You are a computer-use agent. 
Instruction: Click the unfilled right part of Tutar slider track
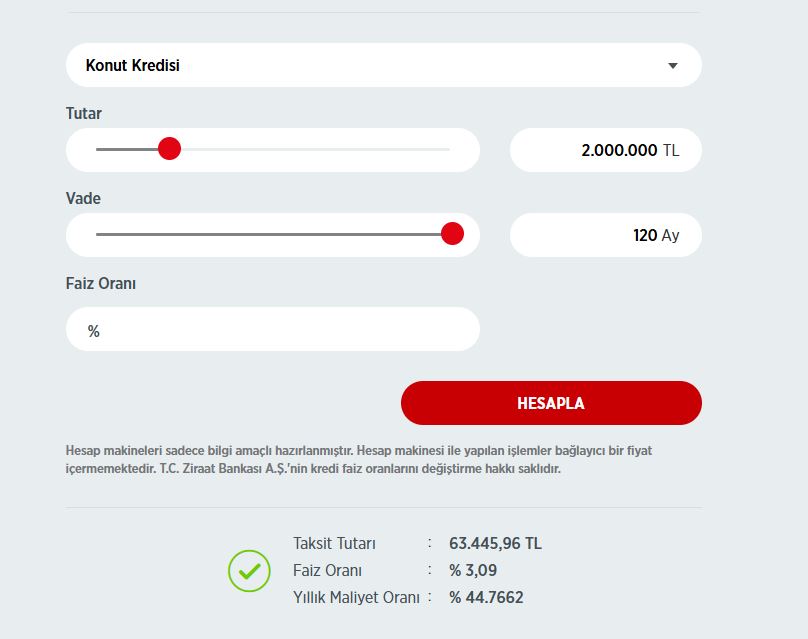click(x=320, y=149)
